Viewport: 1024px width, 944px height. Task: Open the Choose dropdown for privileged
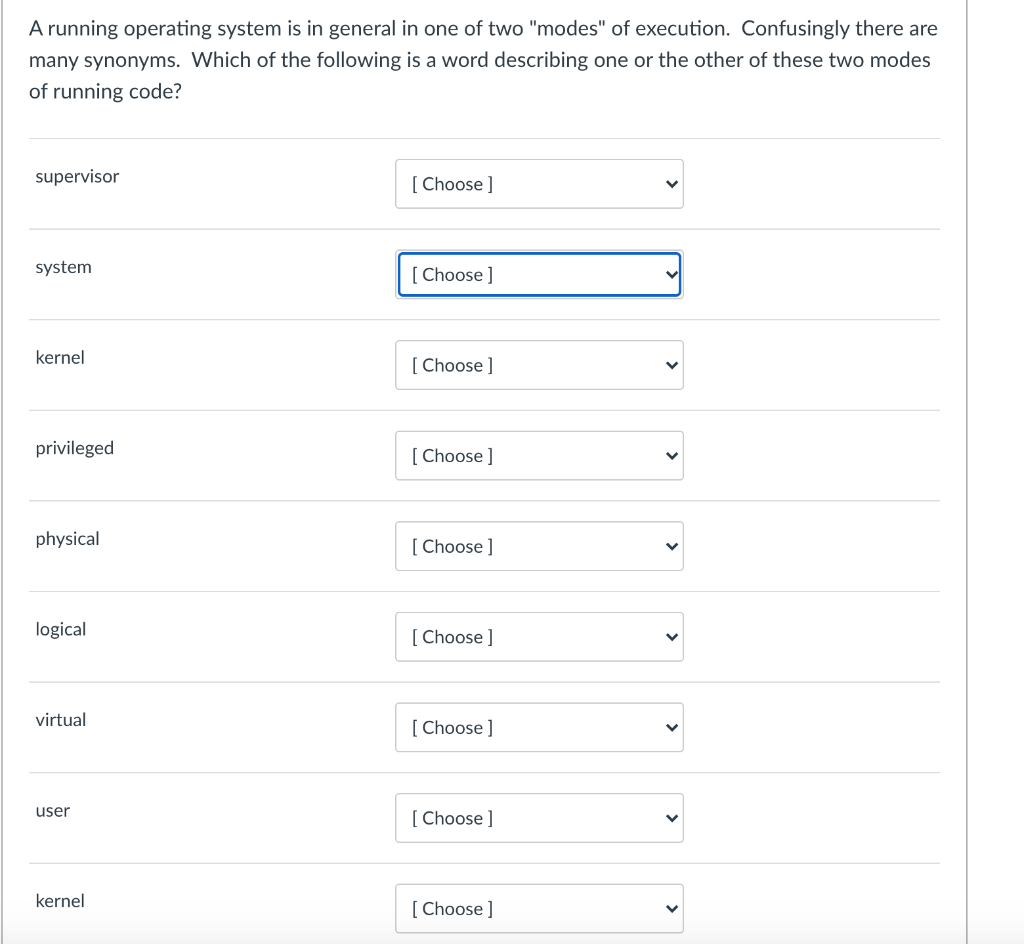point(538,456)
